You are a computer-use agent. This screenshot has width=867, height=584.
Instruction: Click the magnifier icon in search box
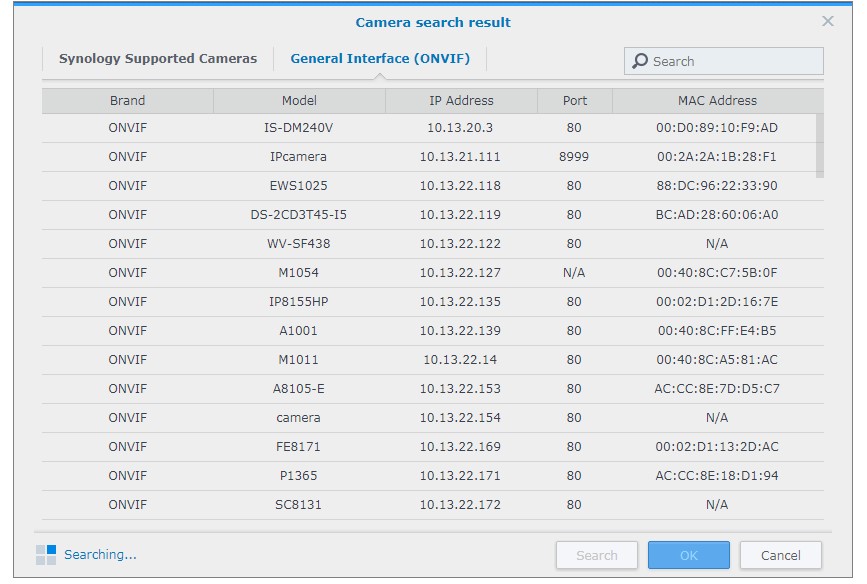(640, 61)
